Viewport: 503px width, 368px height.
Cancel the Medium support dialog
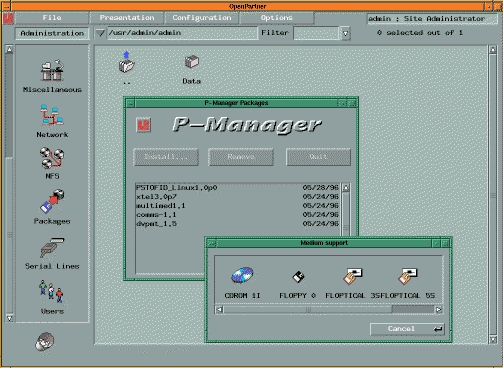tap(407, 329)
